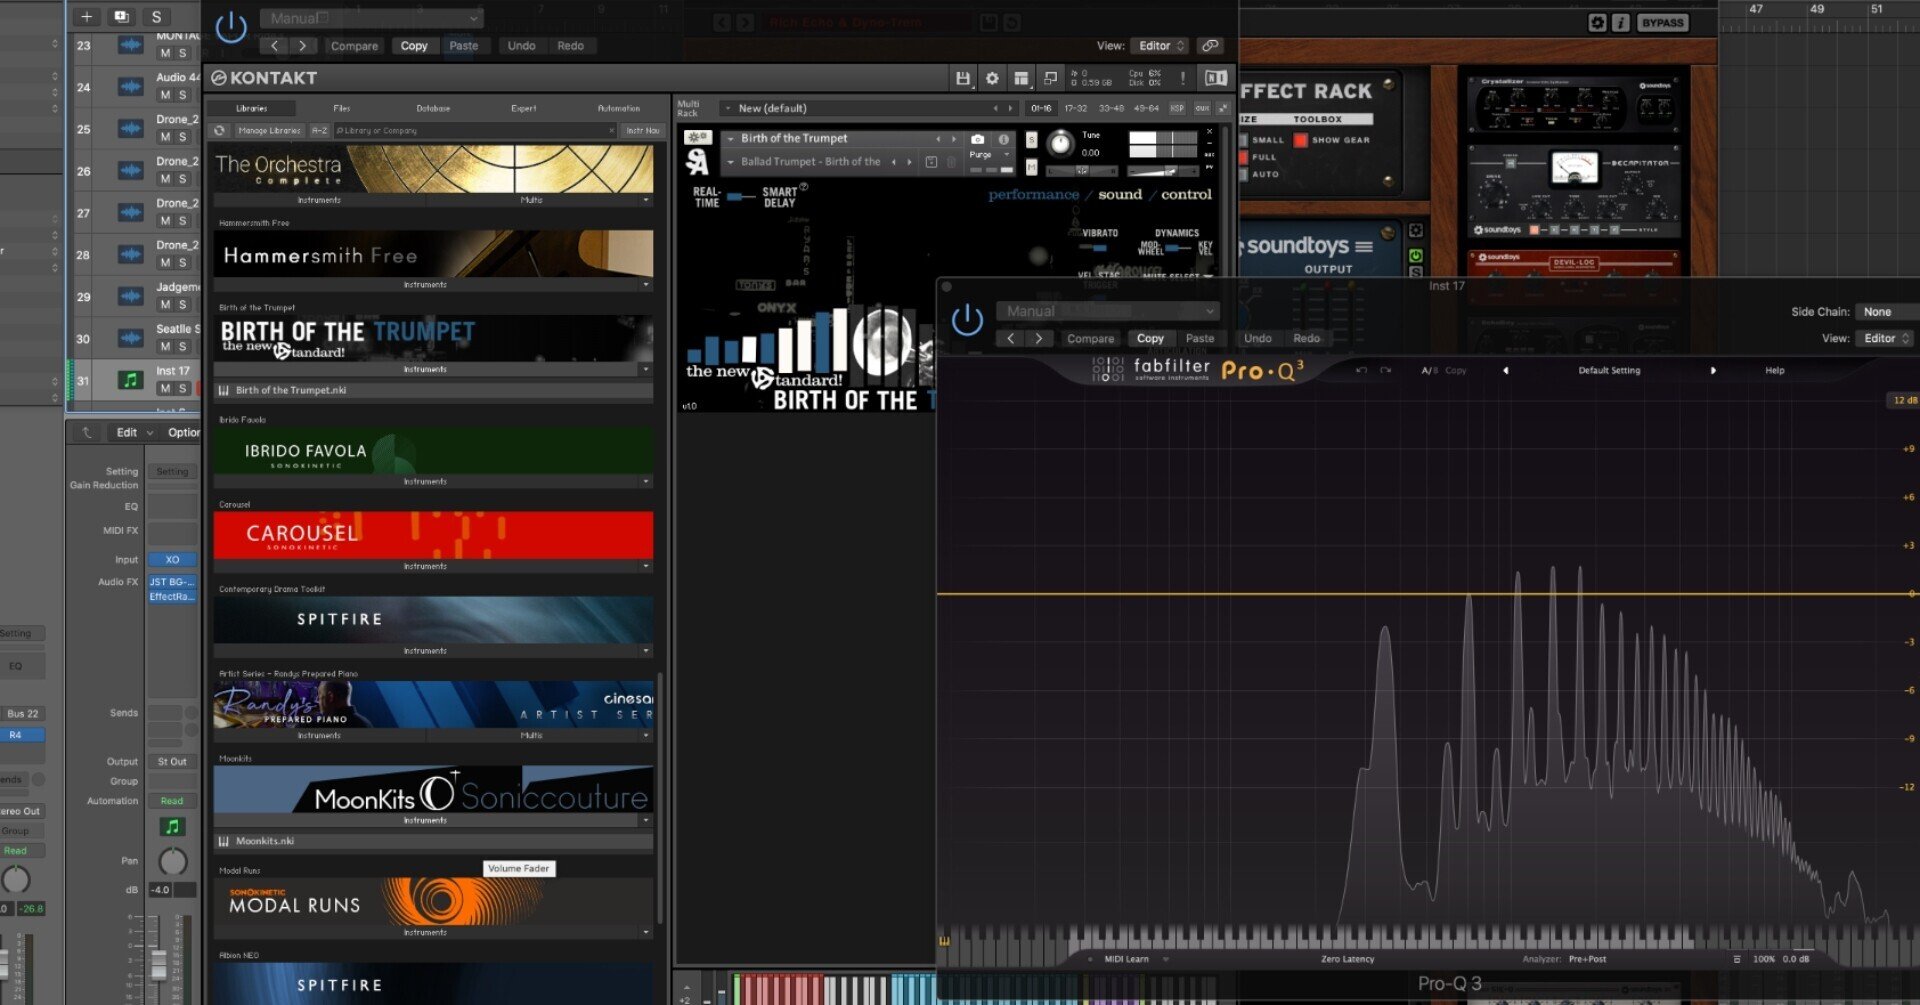Switch to Kontakt Automation tab

point(619,108)
